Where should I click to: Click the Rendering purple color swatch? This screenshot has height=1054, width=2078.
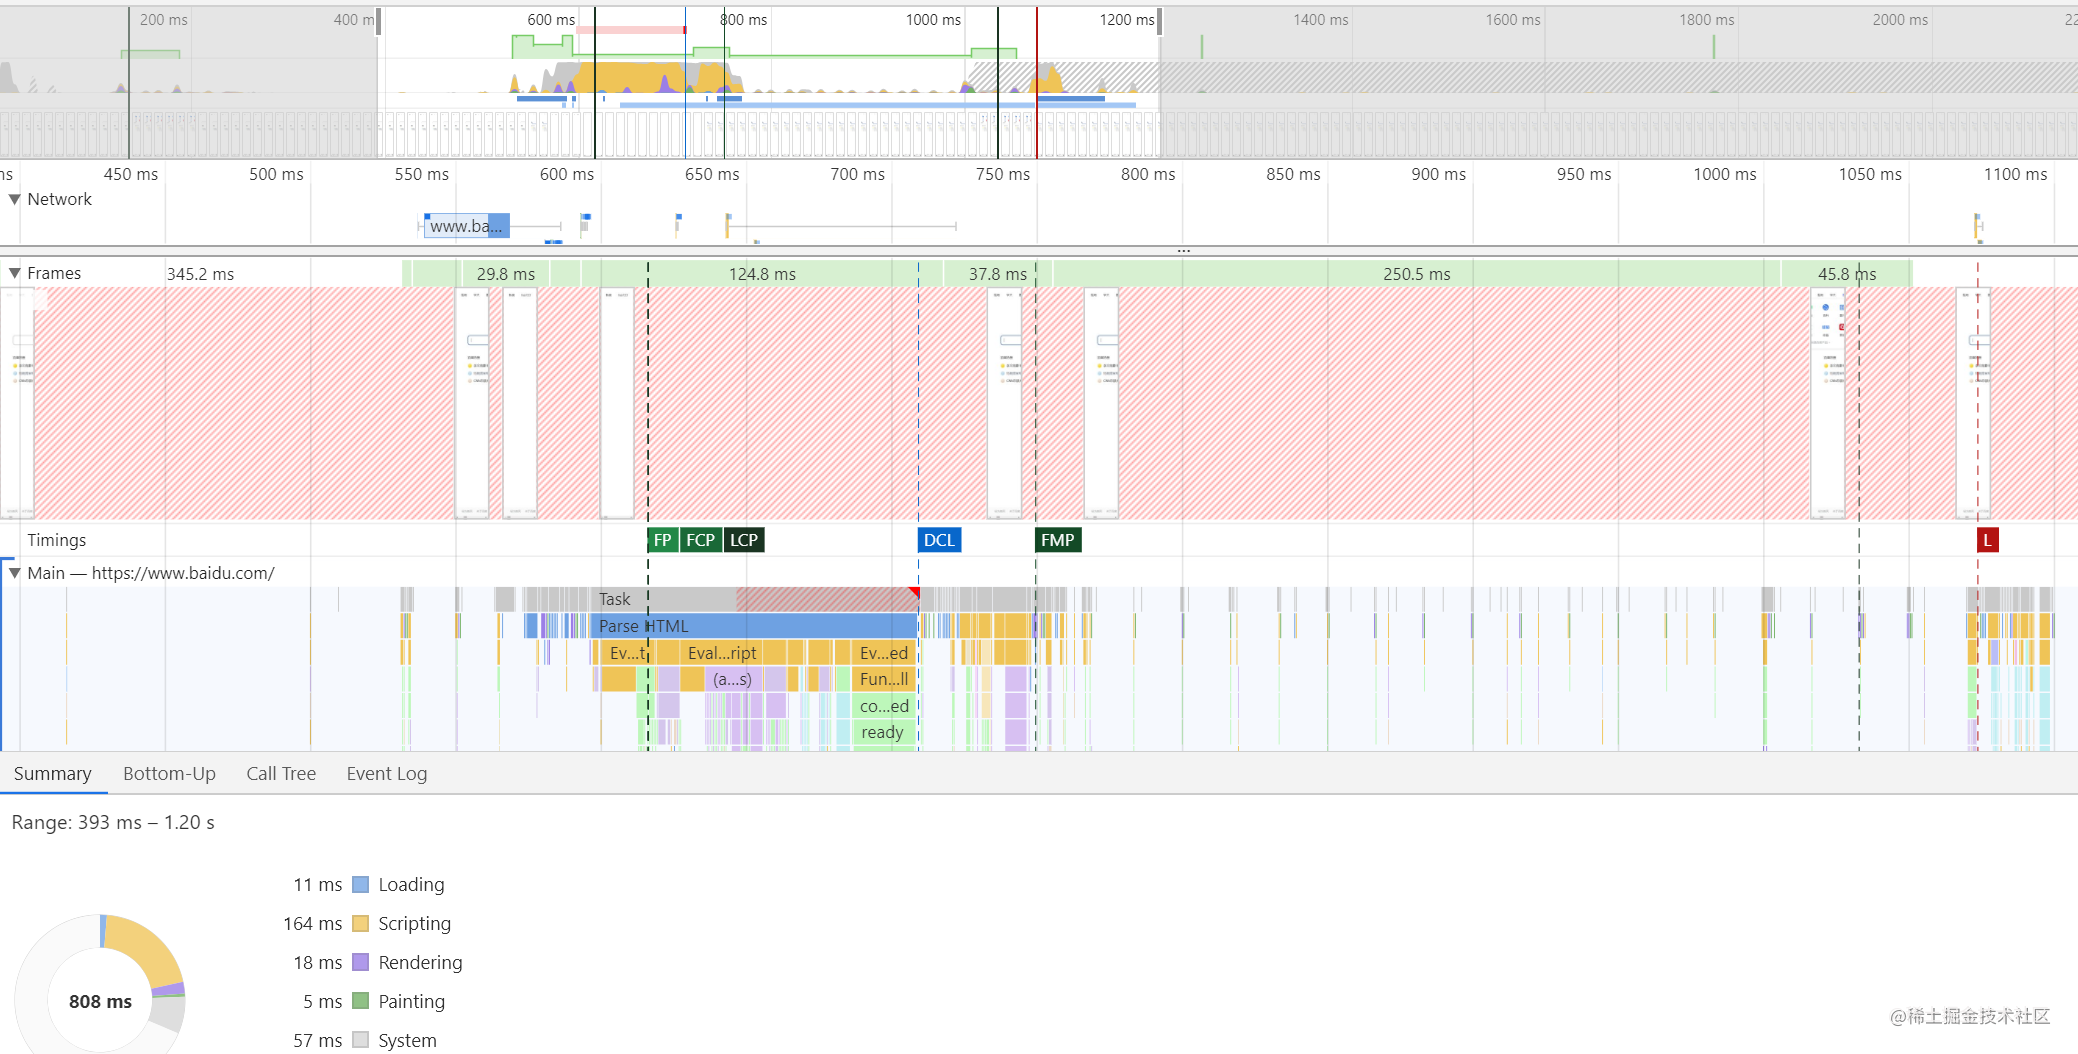(x=361, y=962)
